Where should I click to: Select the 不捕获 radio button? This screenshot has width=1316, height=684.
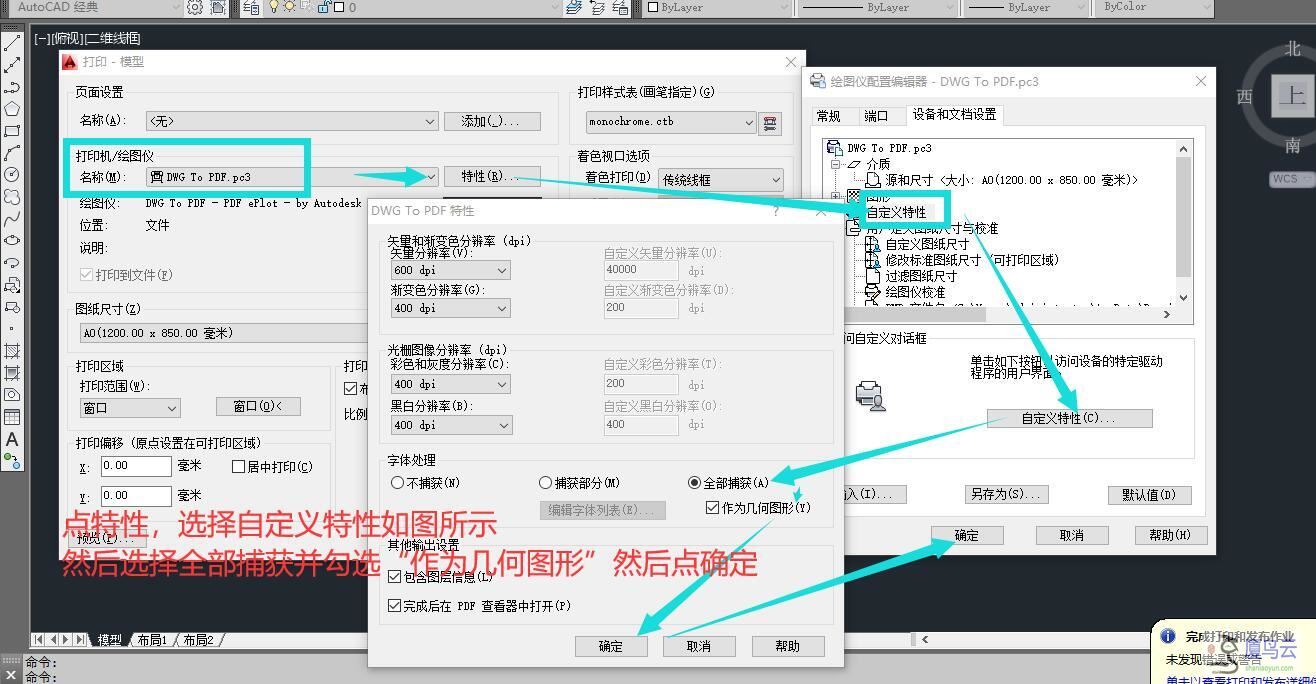click(398, 483)
